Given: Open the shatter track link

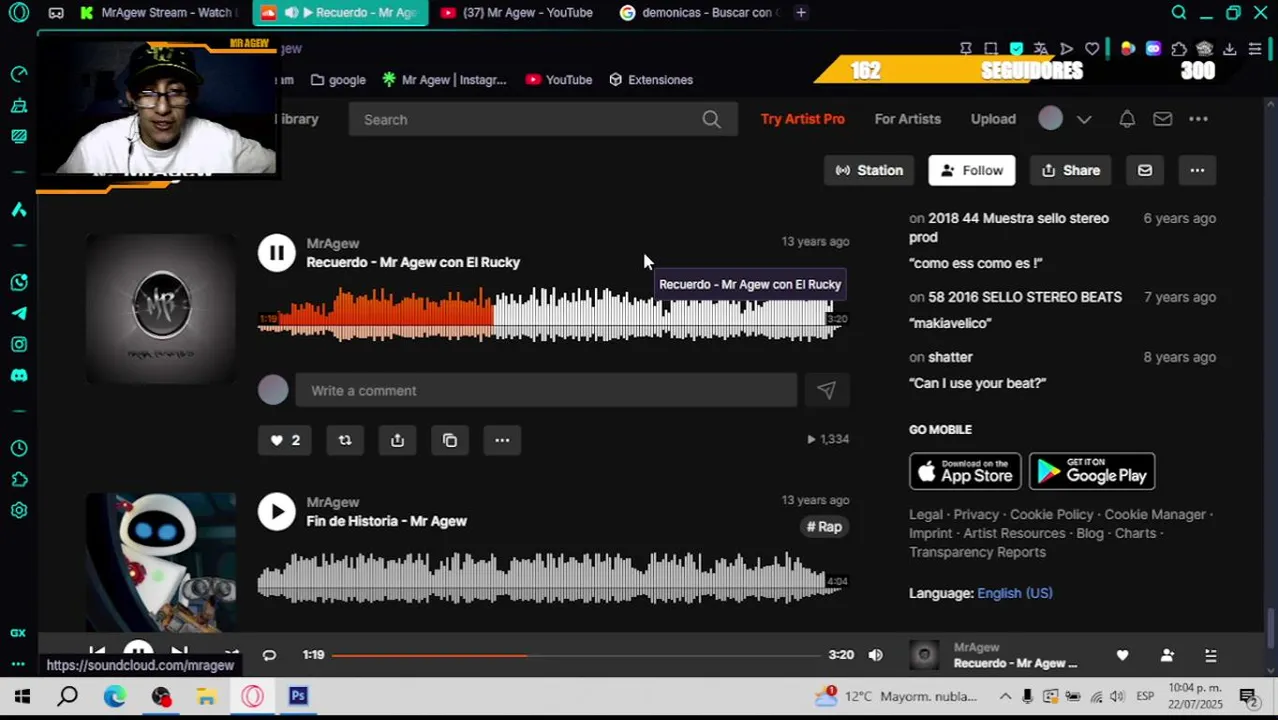Looking at the screenshot, I should 950,357.
